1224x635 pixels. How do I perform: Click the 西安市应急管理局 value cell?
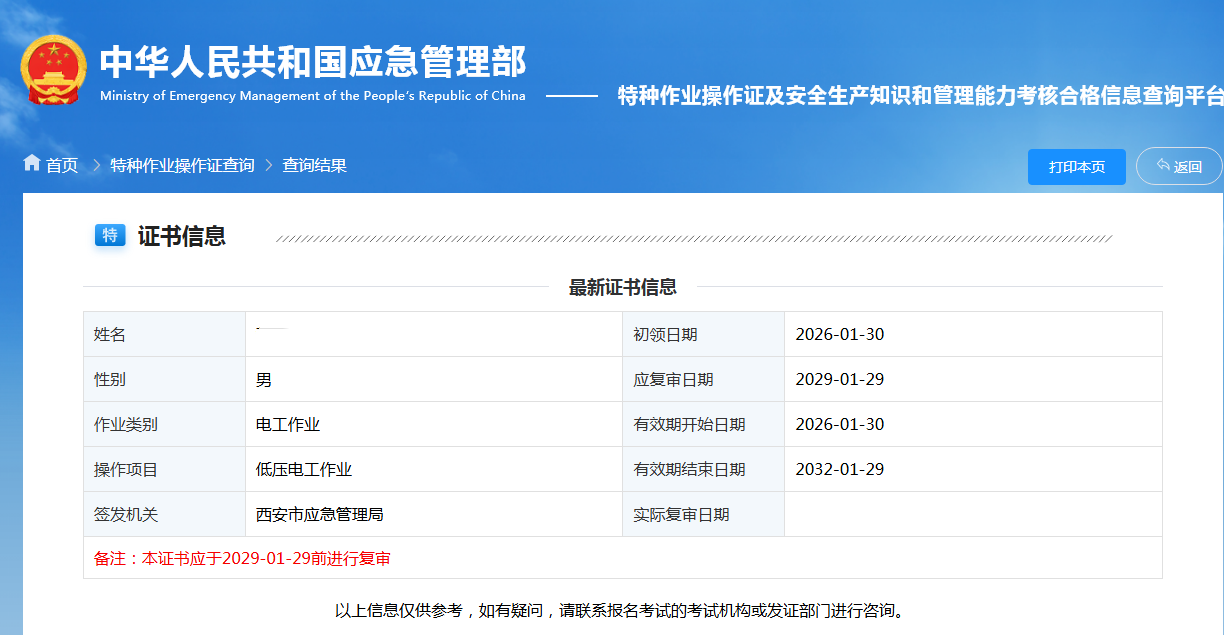coord(433,514)
